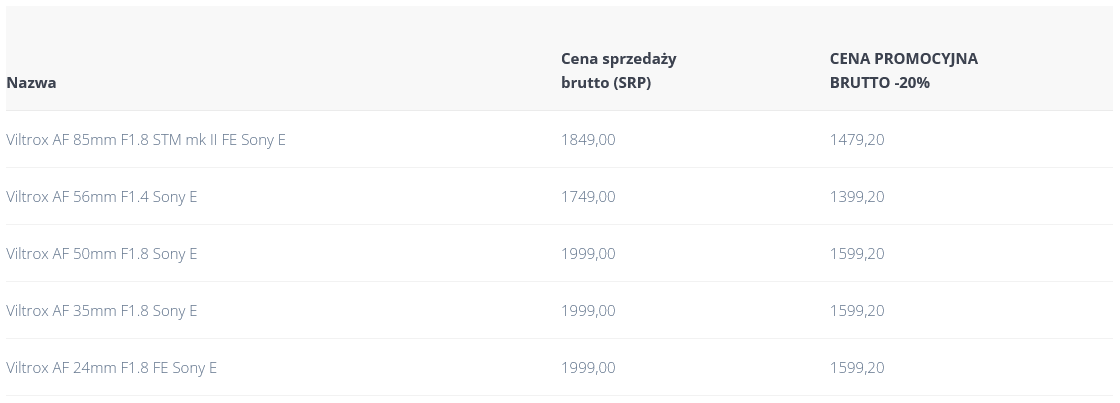Click the Nazwa column header
1120x403 pixels.
click(x=31, y=82)
